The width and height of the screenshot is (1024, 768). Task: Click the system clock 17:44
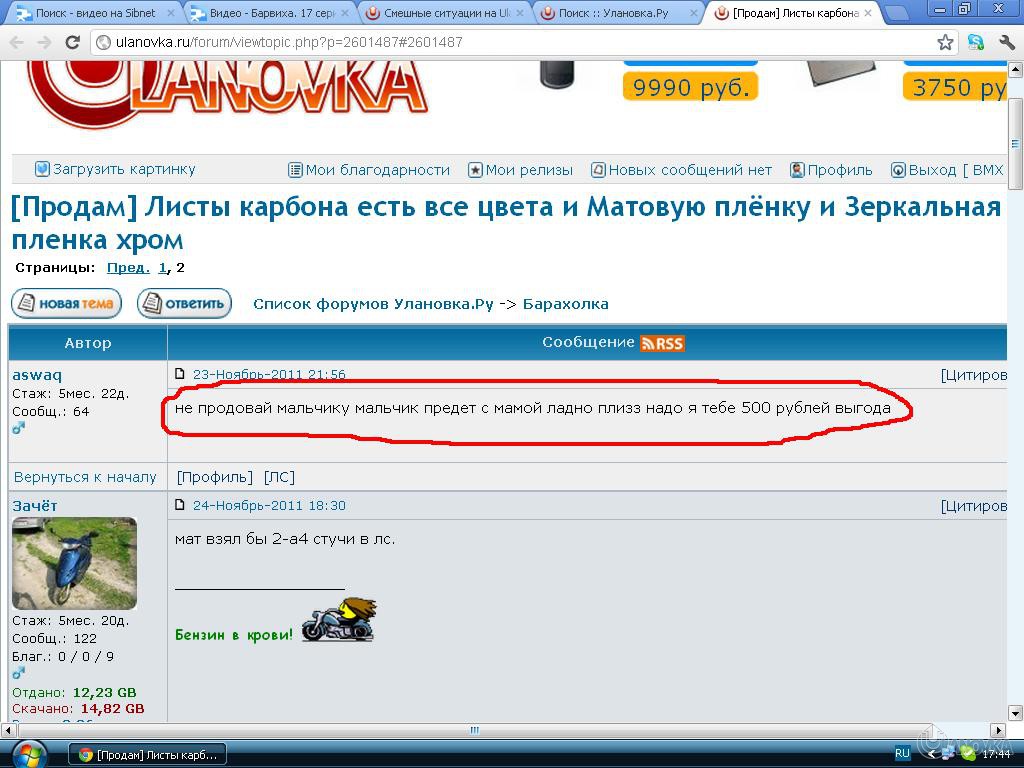996,754
